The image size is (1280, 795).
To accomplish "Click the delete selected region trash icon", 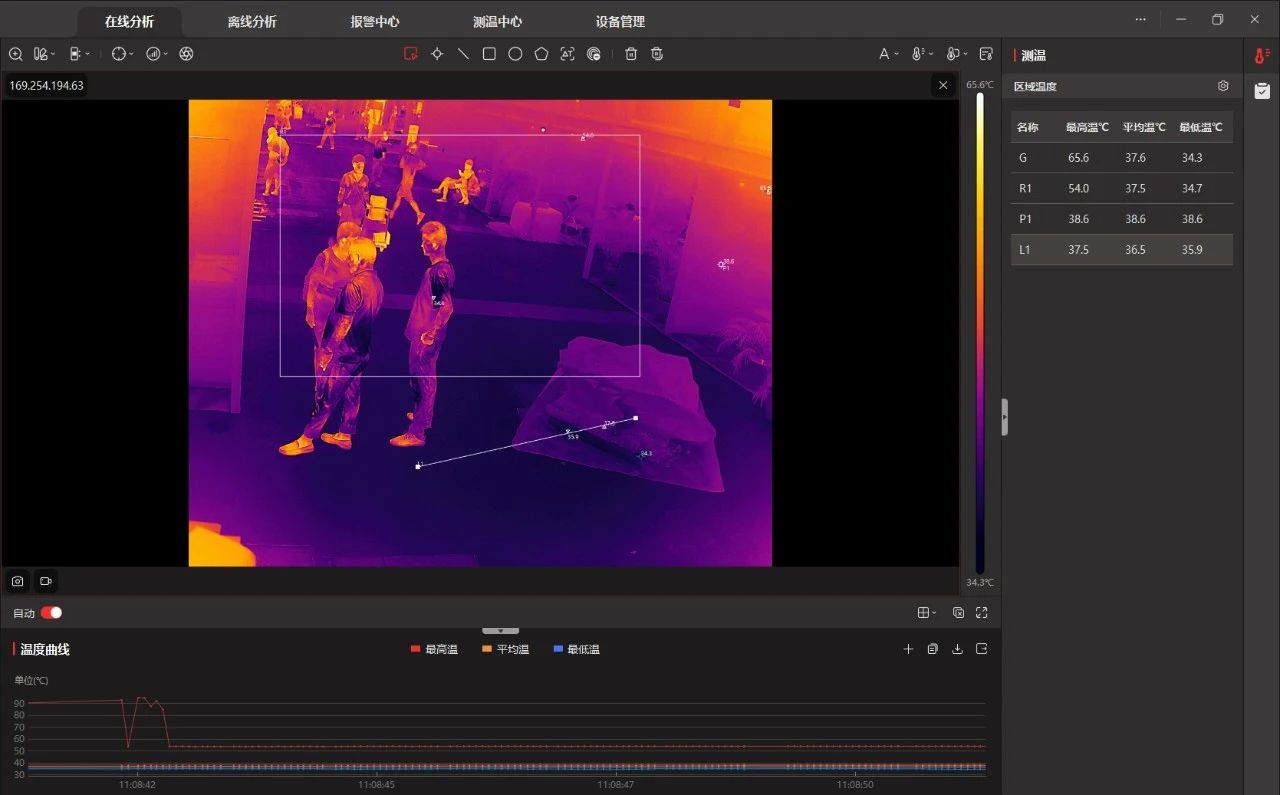I will (631, 54).
